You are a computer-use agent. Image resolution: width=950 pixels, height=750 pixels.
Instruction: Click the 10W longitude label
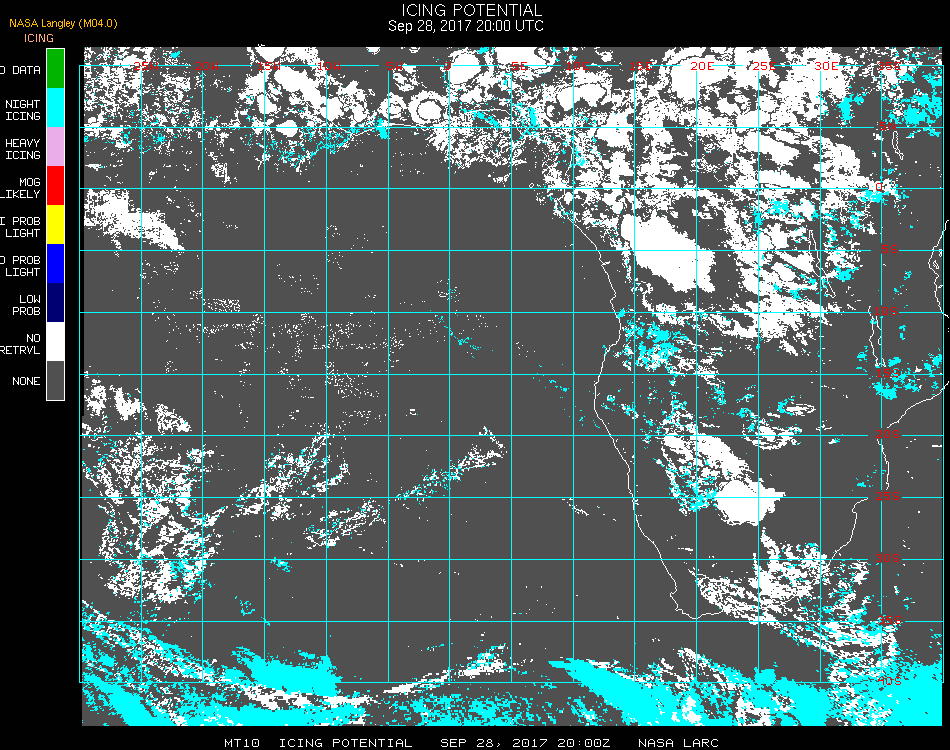point(329,66)
